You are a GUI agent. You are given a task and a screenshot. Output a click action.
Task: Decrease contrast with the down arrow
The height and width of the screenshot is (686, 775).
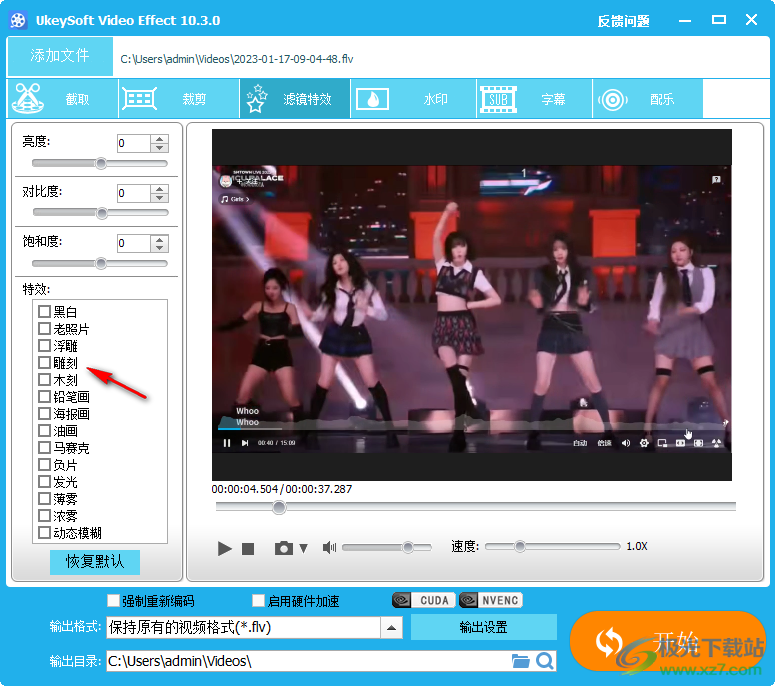[x=159, y=198]
